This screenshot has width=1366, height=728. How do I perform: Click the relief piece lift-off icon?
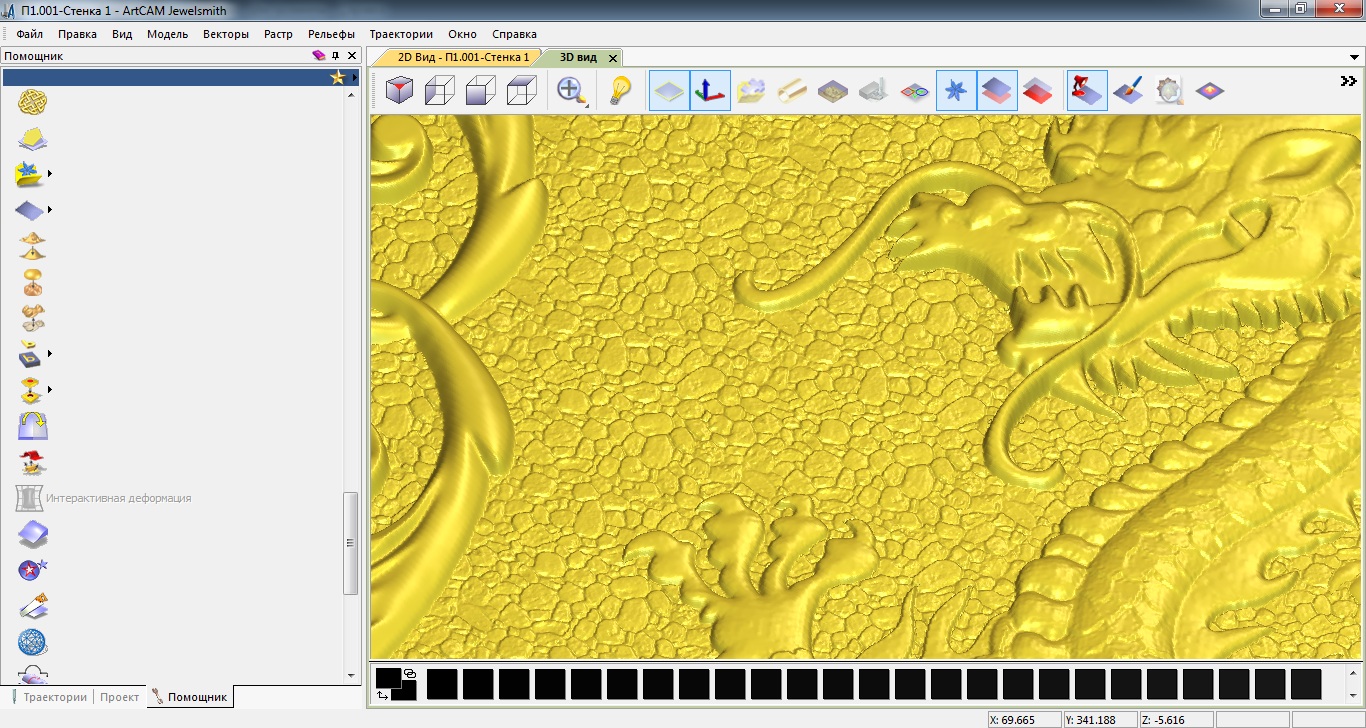tap(33, 318)
